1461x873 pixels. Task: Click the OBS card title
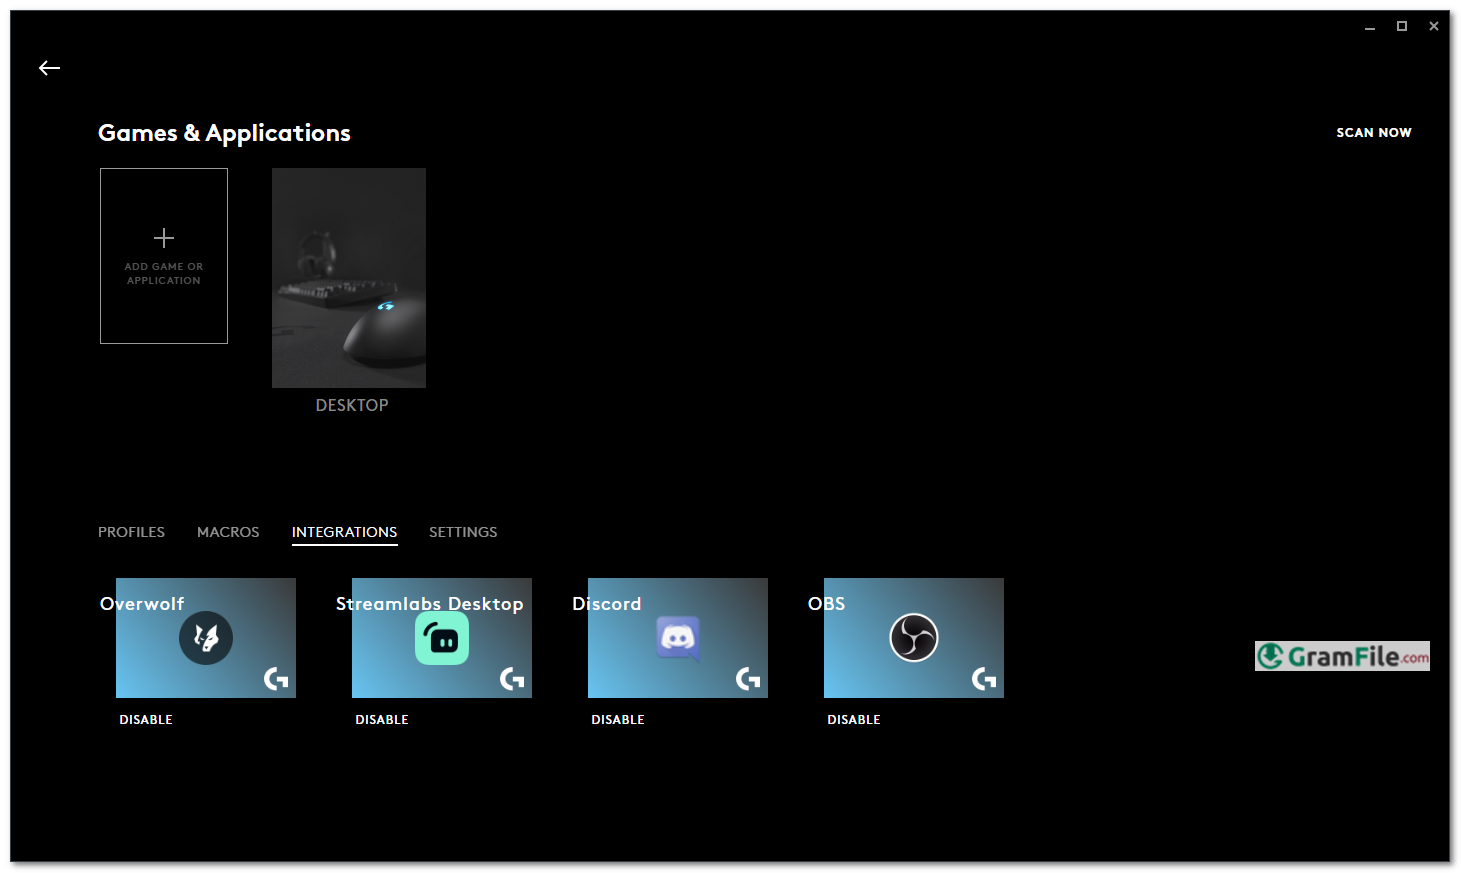tap(827, 604)
